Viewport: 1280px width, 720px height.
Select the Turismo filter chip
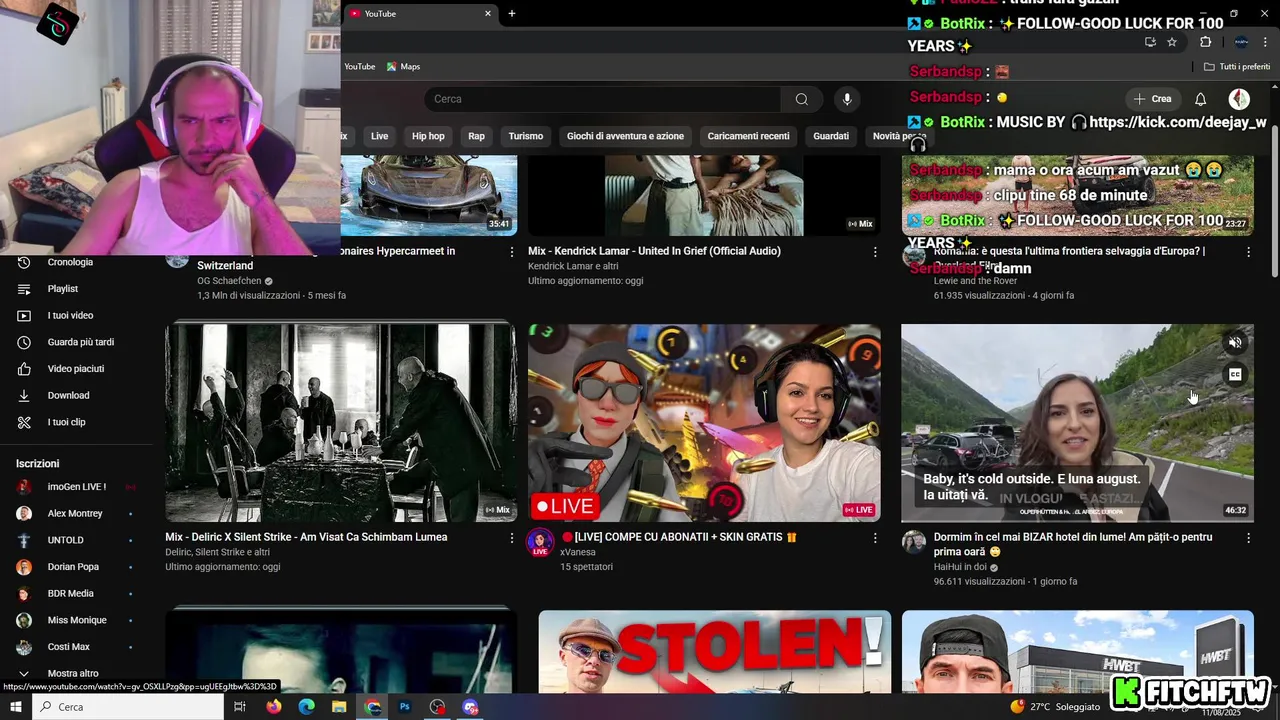tap(526, 136)
